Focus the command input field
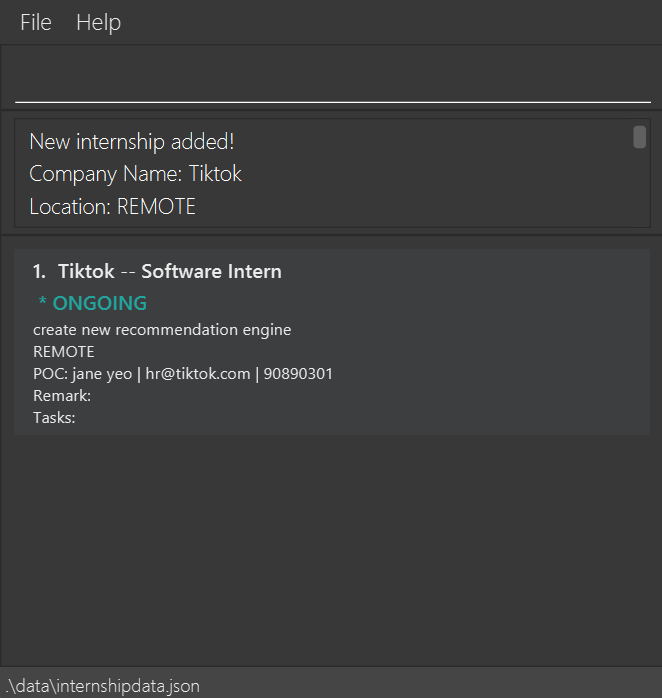This screenshot has height=698, width=662. click(333, 79)
